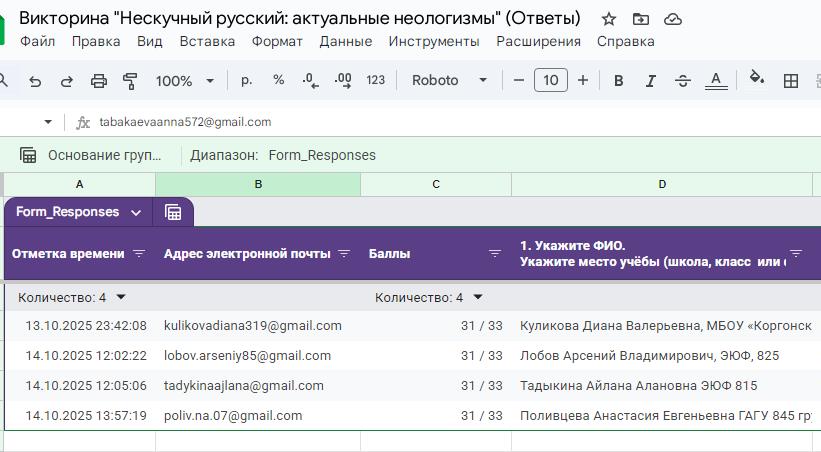Screen dimensions: 821x452
Task: Open the Данные menu
Action: click(x=345, y=41)
